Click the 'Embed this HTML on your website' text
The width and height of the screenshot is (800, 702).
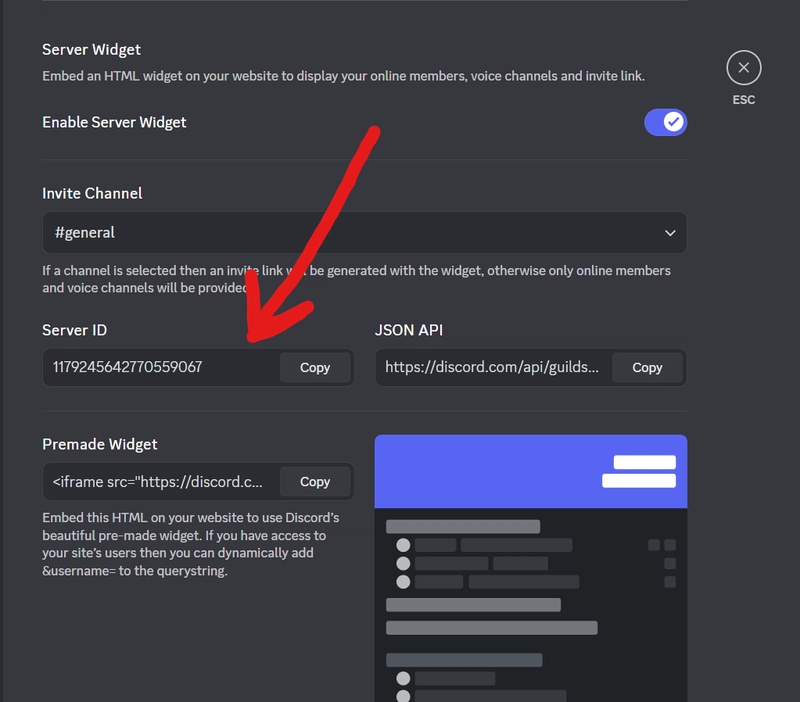click(191, 544)
